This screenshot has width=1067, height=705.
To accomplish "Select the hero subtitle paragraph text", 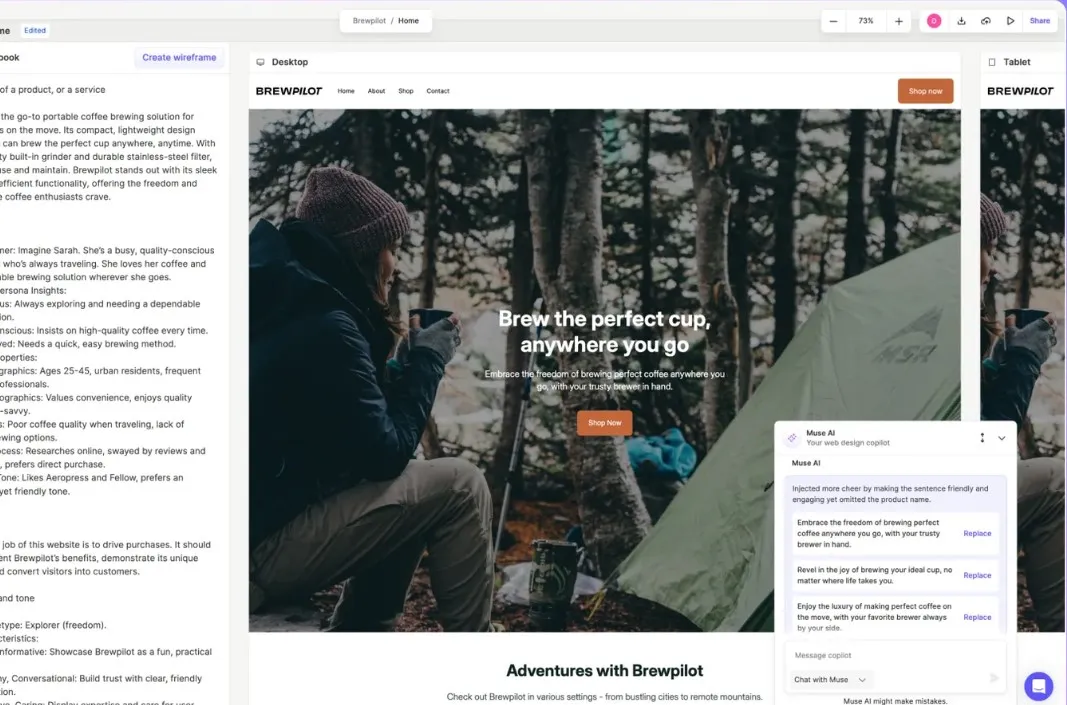I will (604, 380).
